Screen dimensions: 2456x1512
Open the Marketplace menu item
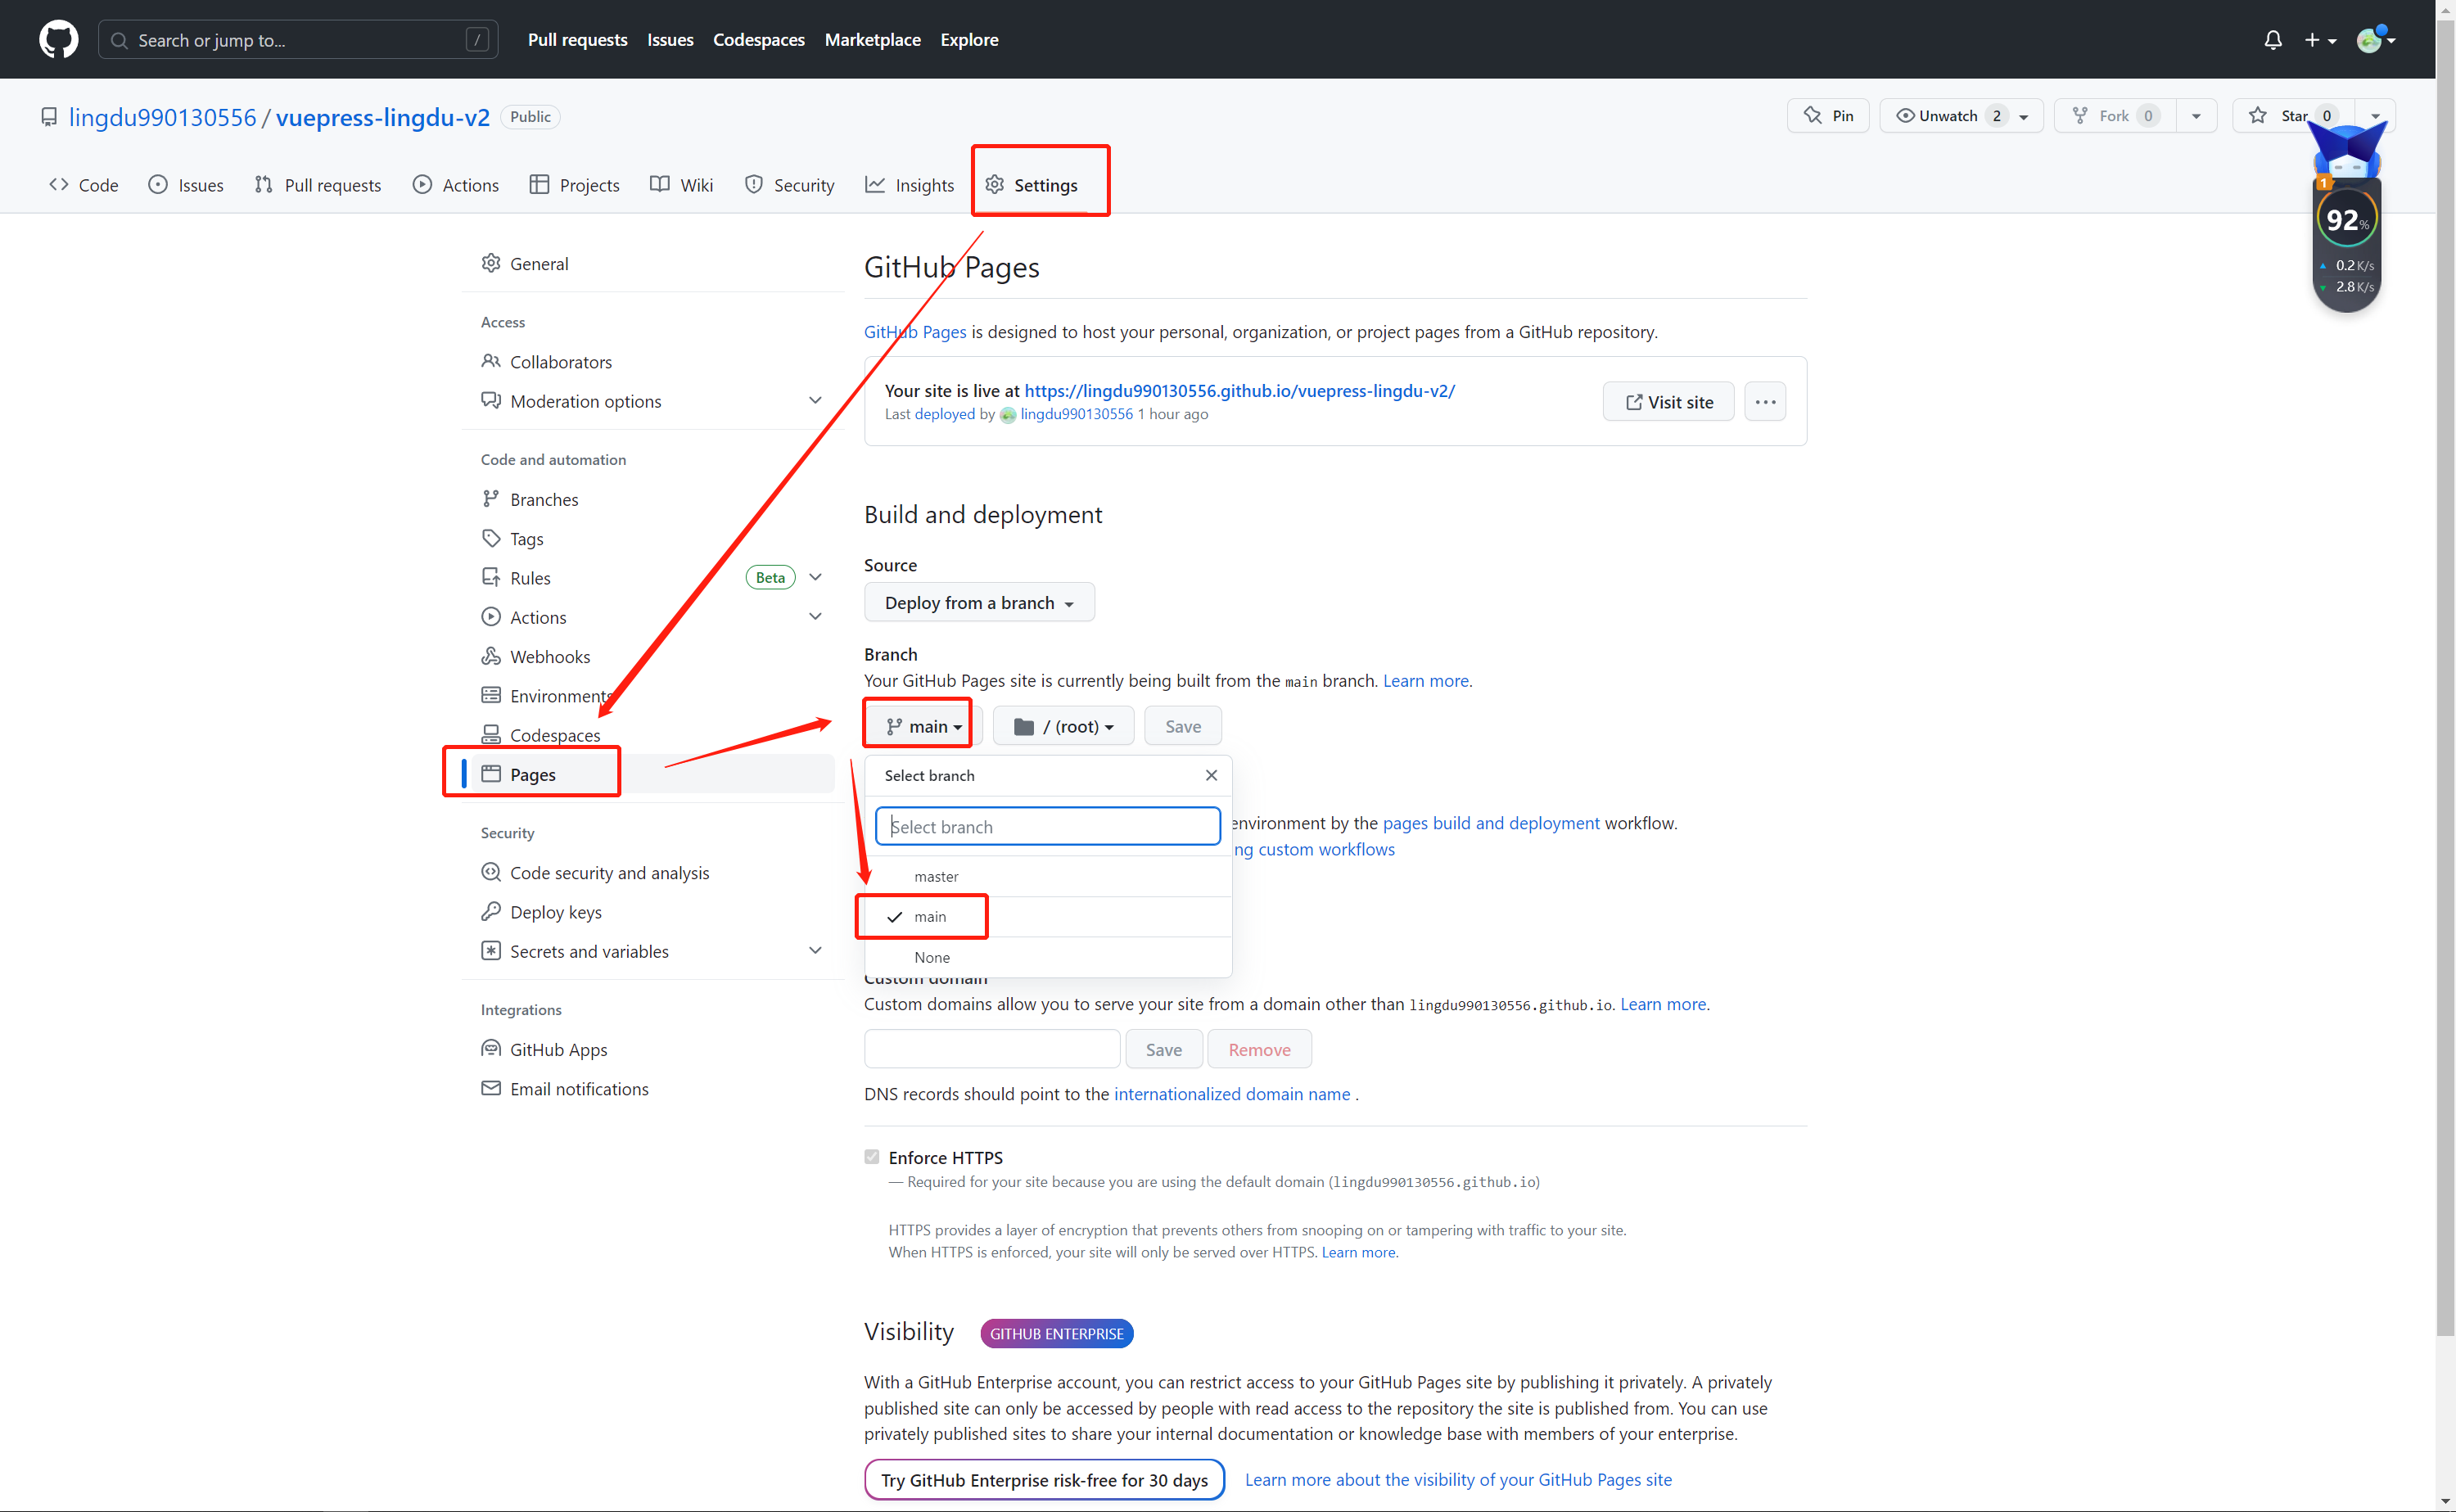click(872, 40)
